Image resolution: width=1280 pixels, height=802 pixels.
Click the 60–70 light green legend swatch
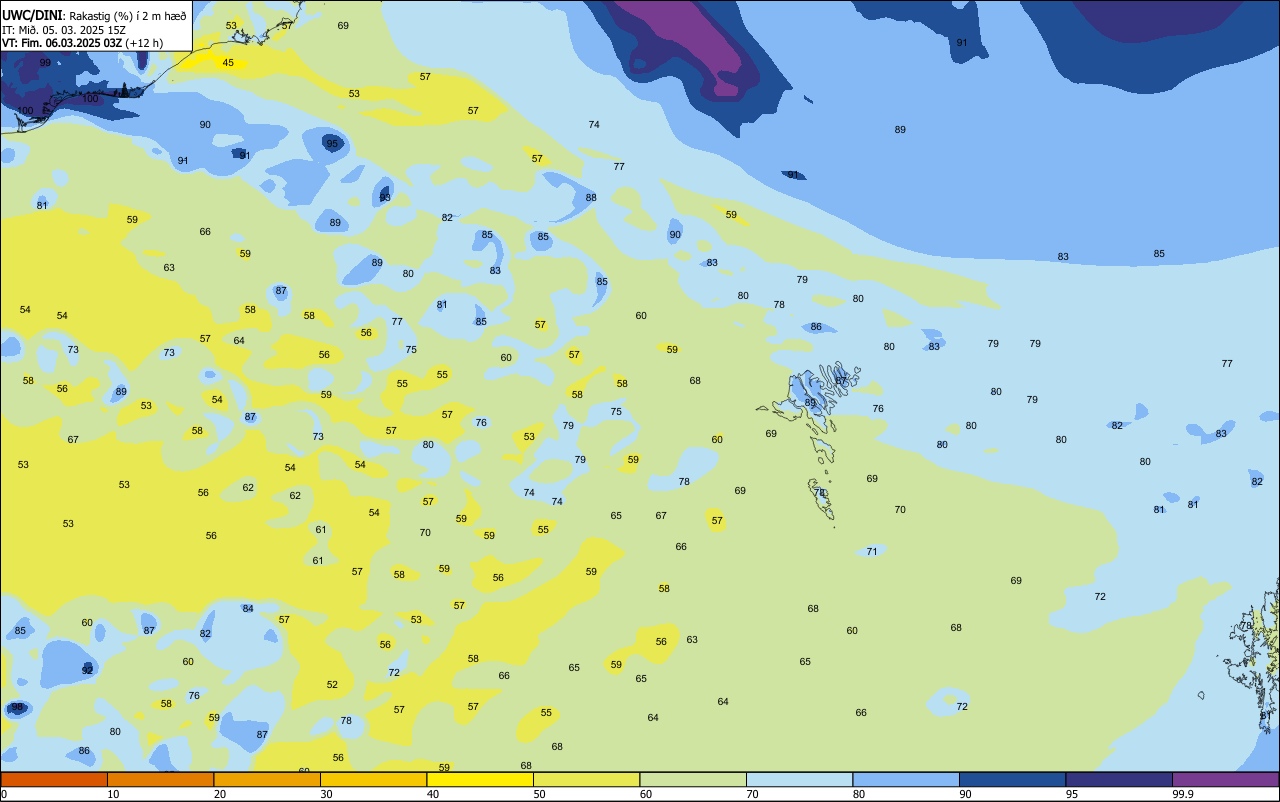point(693,779)
